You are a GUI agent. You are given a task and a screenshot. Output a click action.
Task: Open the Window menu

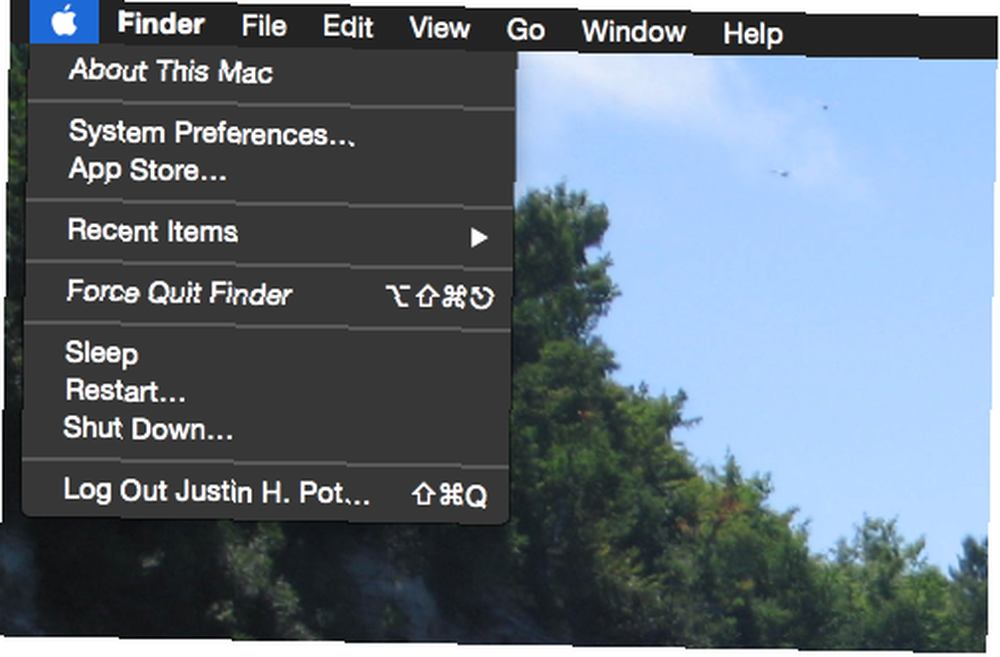point(633,31)
